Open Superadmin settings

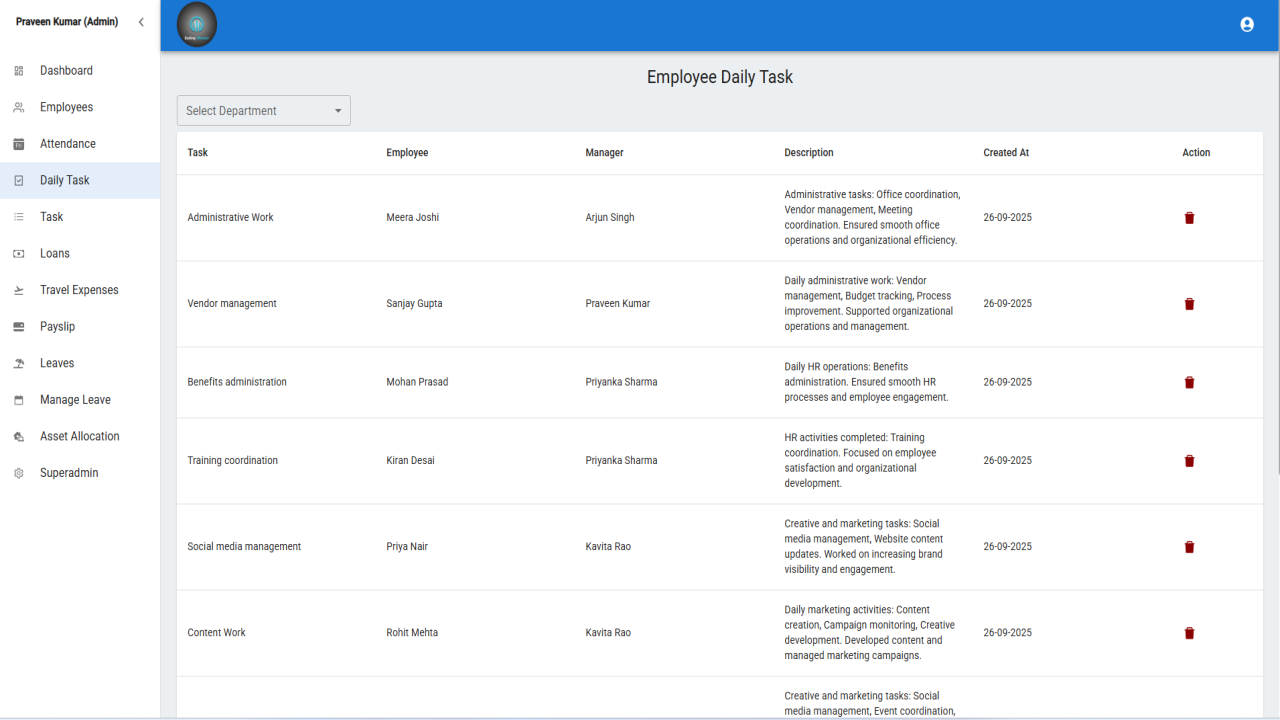80,473
